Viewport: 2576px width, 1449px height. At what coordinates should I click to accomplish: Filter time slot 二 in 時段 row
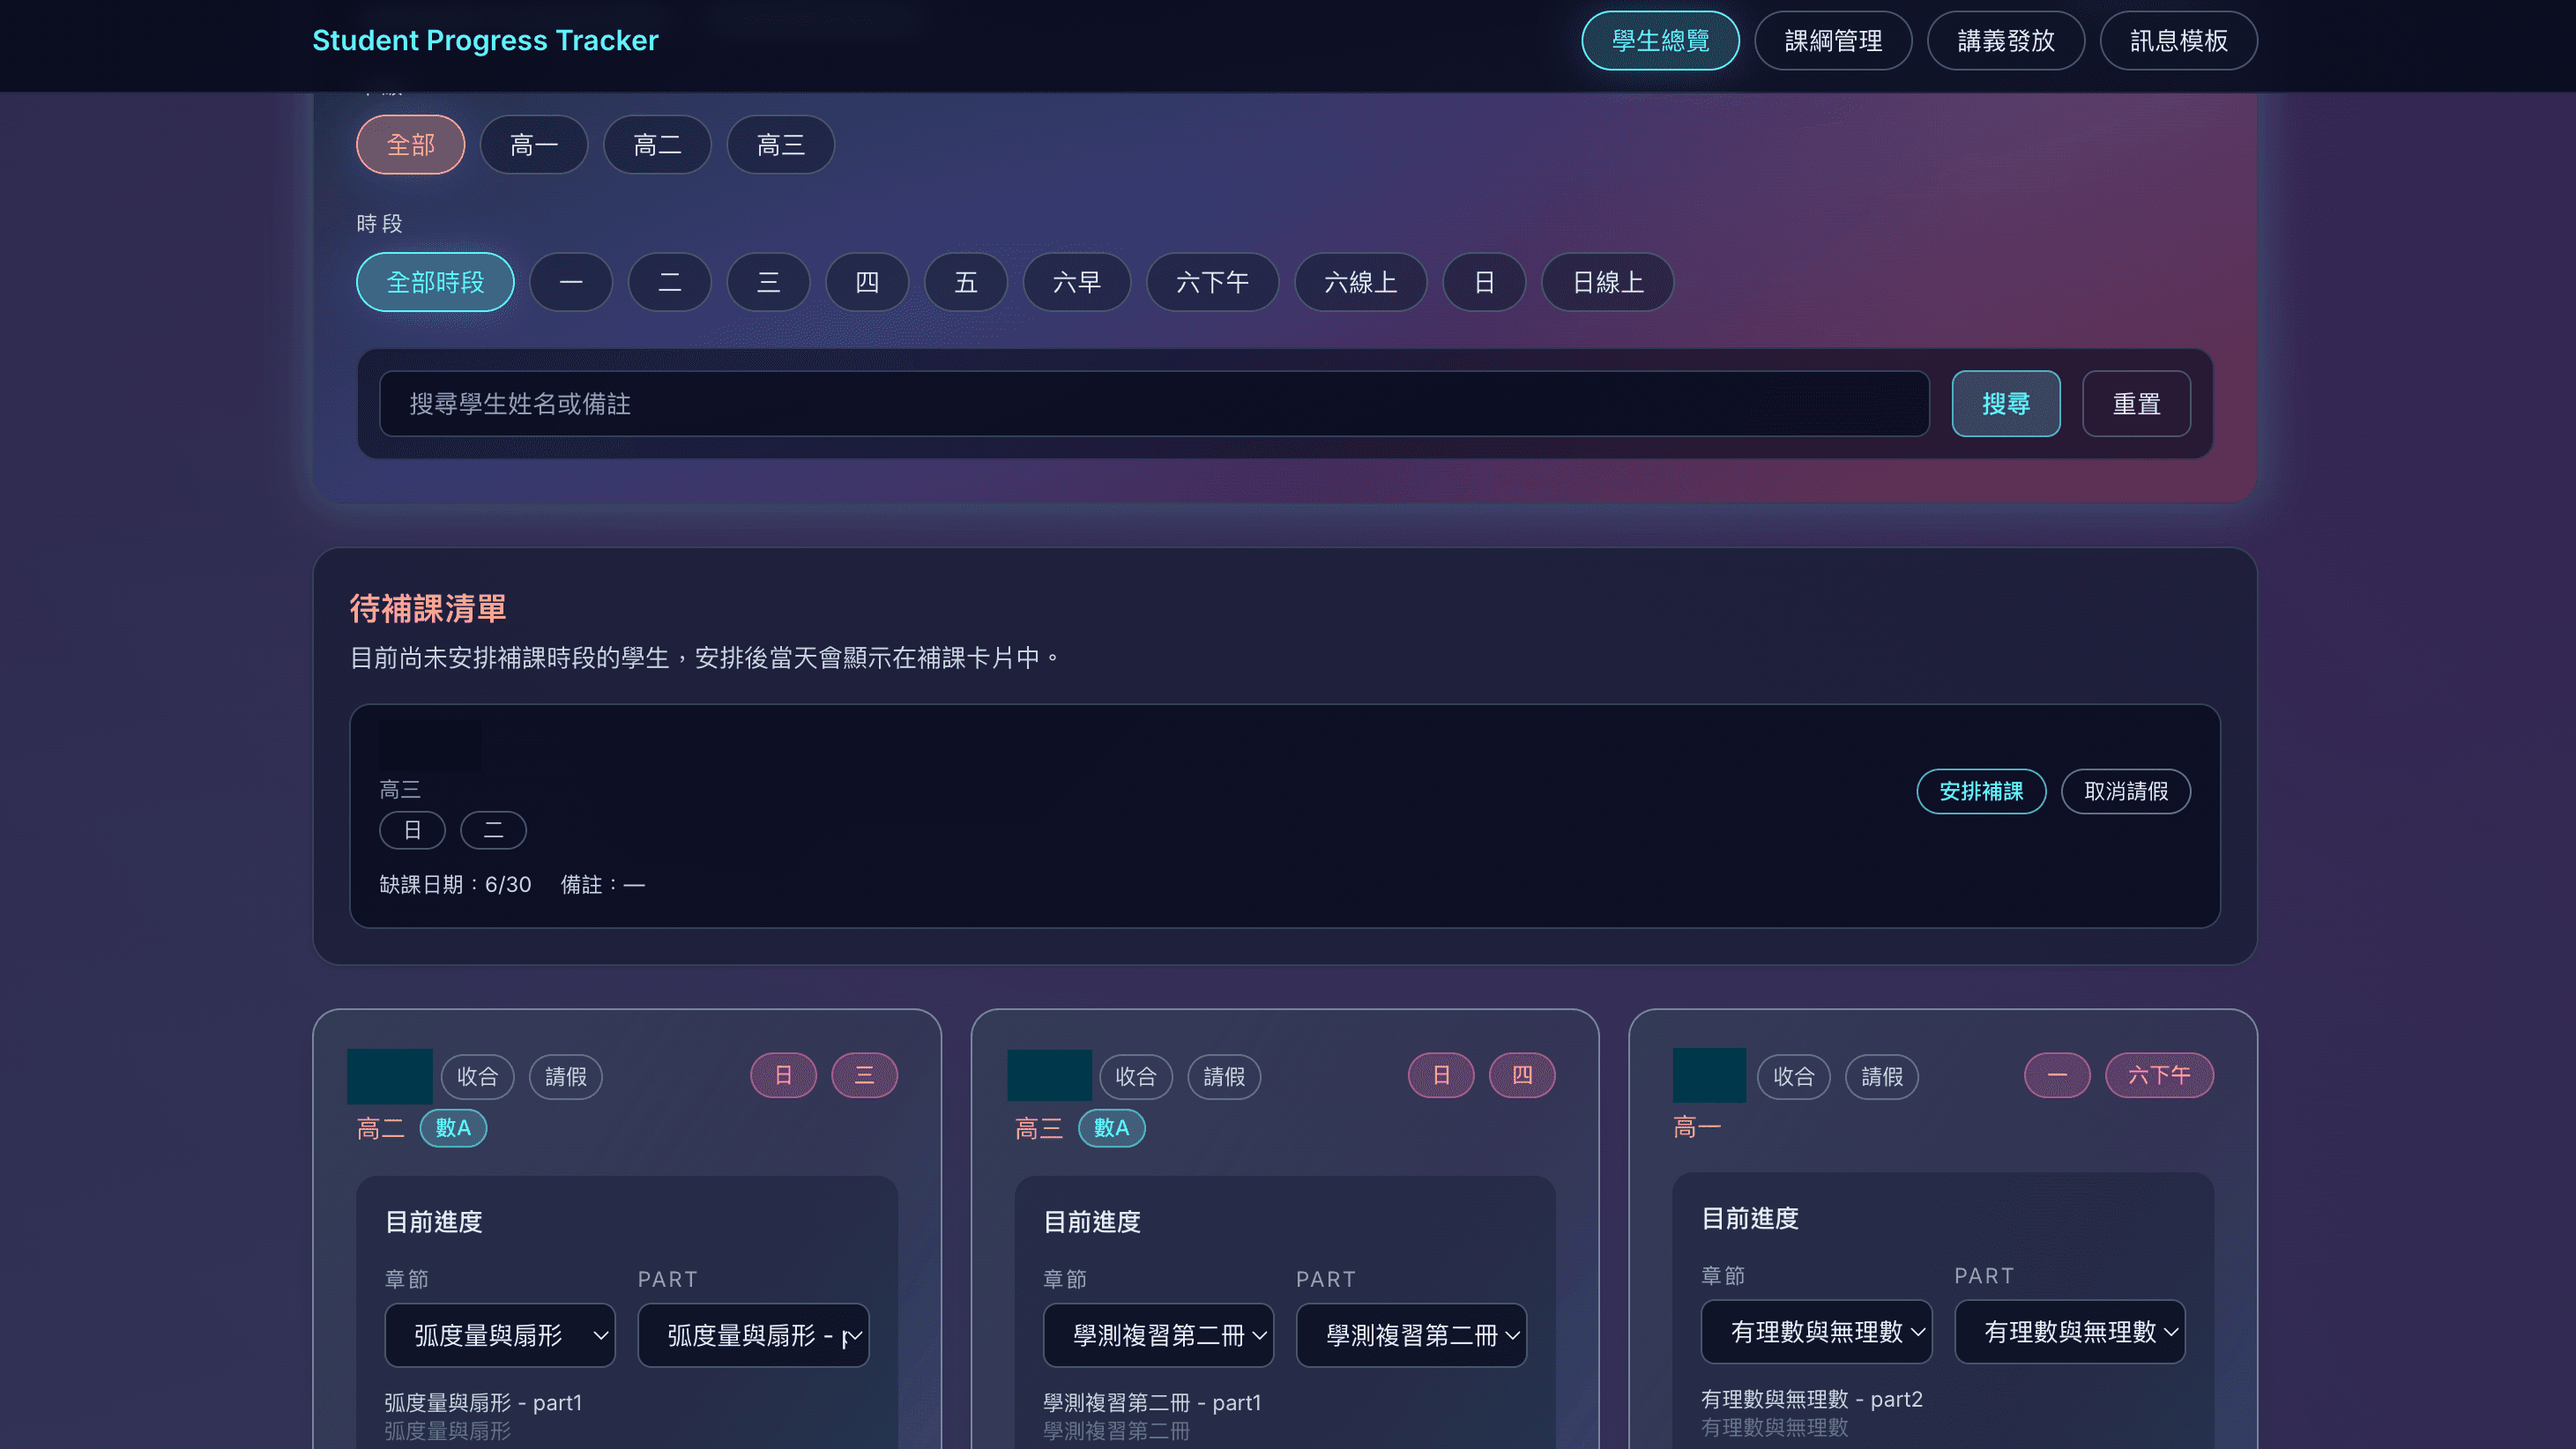click(x=670, y=282)
